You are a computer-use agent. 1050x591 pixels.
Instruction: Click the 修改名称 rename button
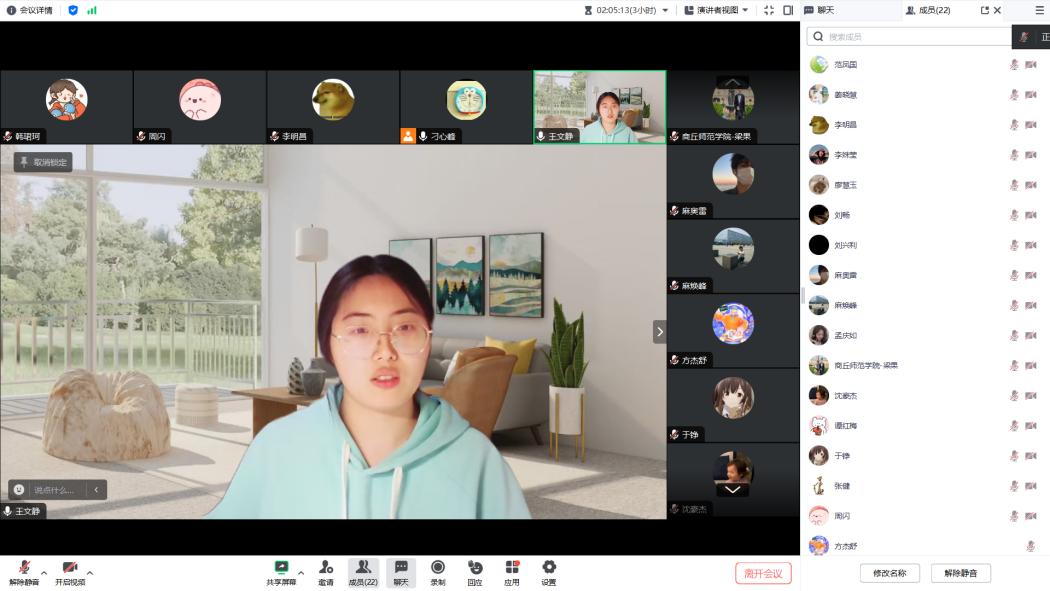[889, 573]
